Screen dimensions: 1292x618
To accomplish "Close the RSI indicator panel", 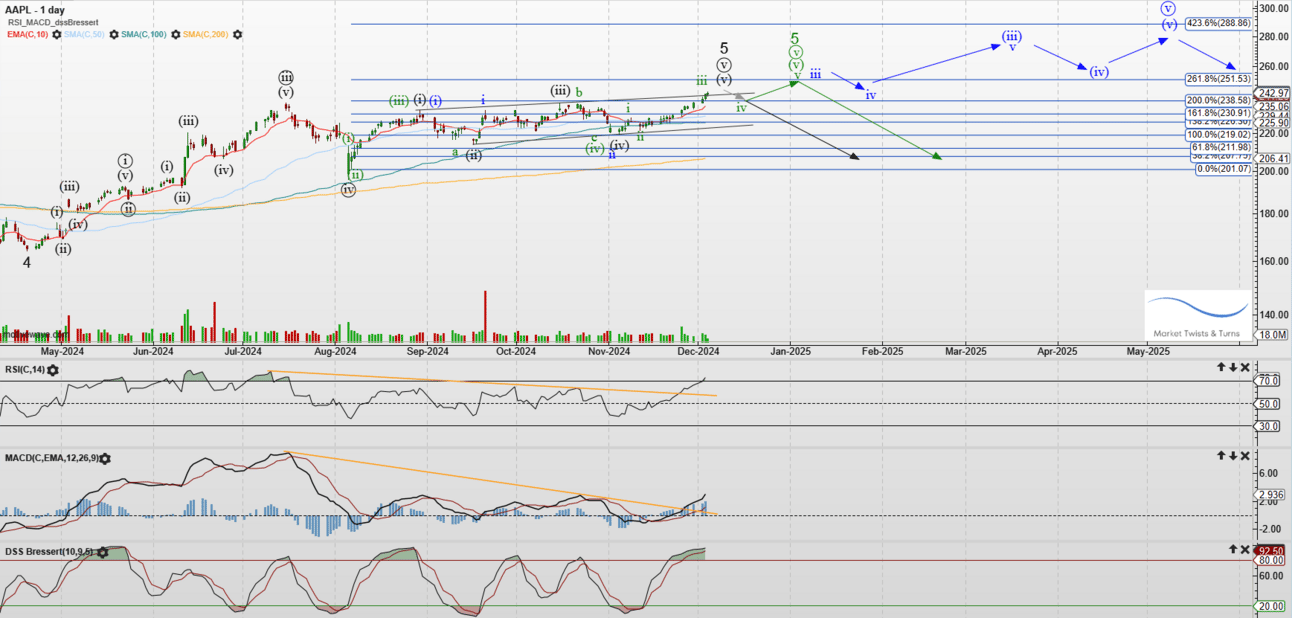I will point(1245,368).
